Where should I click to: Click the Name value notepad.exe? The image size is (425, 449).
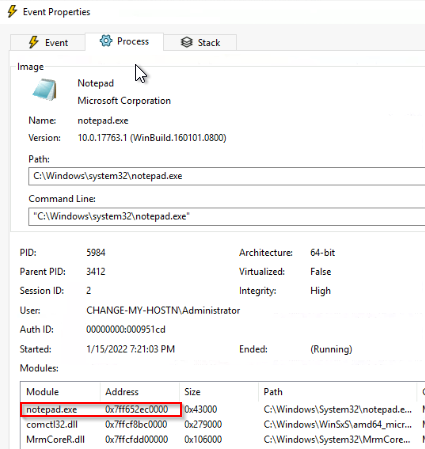(x=103, y=121)
